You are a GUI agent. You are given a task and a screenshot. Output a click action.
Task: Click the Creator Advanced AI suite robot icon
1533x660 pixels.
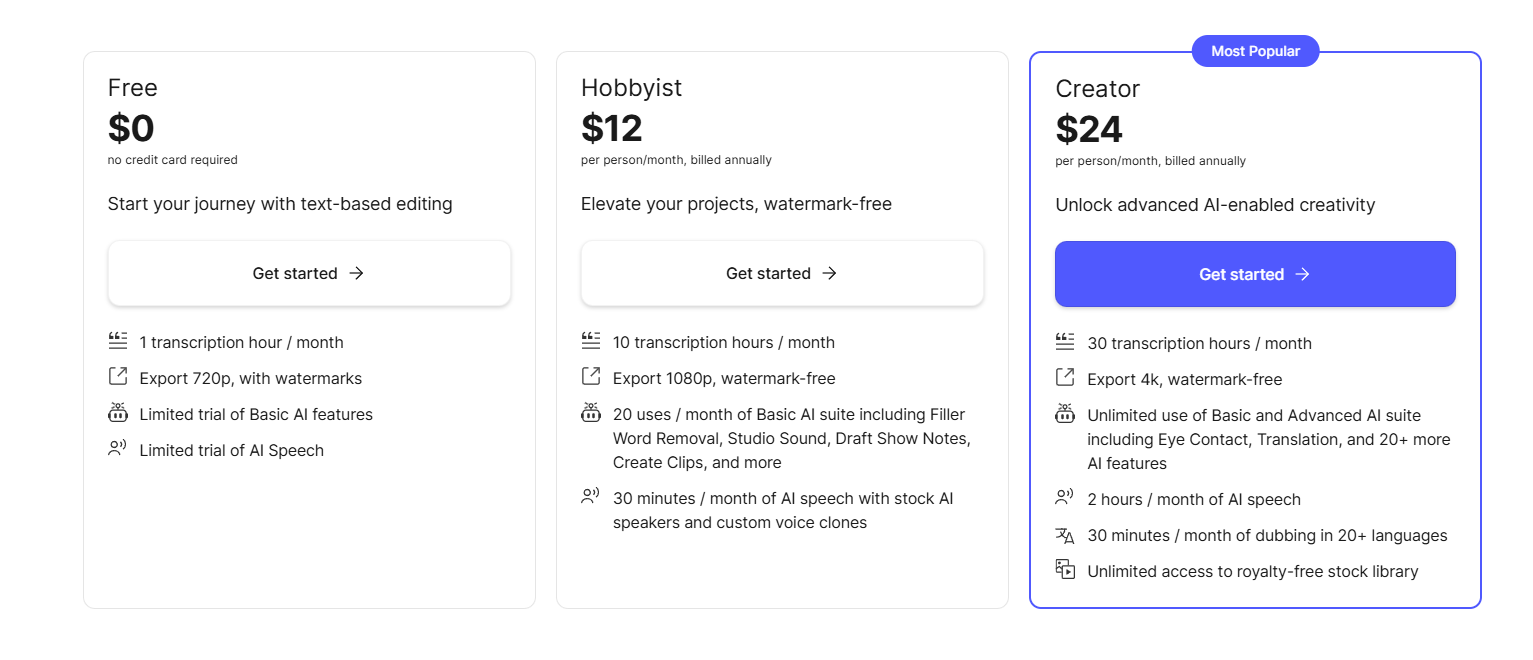[x=1065, y=414]
